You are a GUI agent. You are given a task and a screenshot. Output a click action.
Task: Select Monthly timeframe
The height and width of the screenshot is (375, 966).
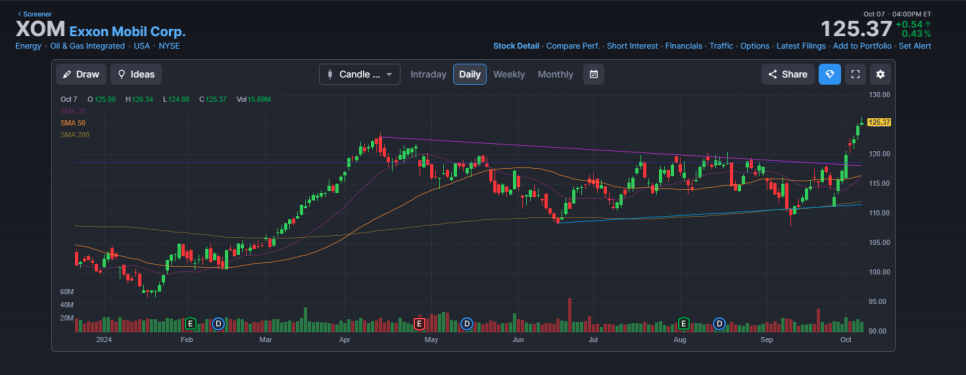coord(555,75)
